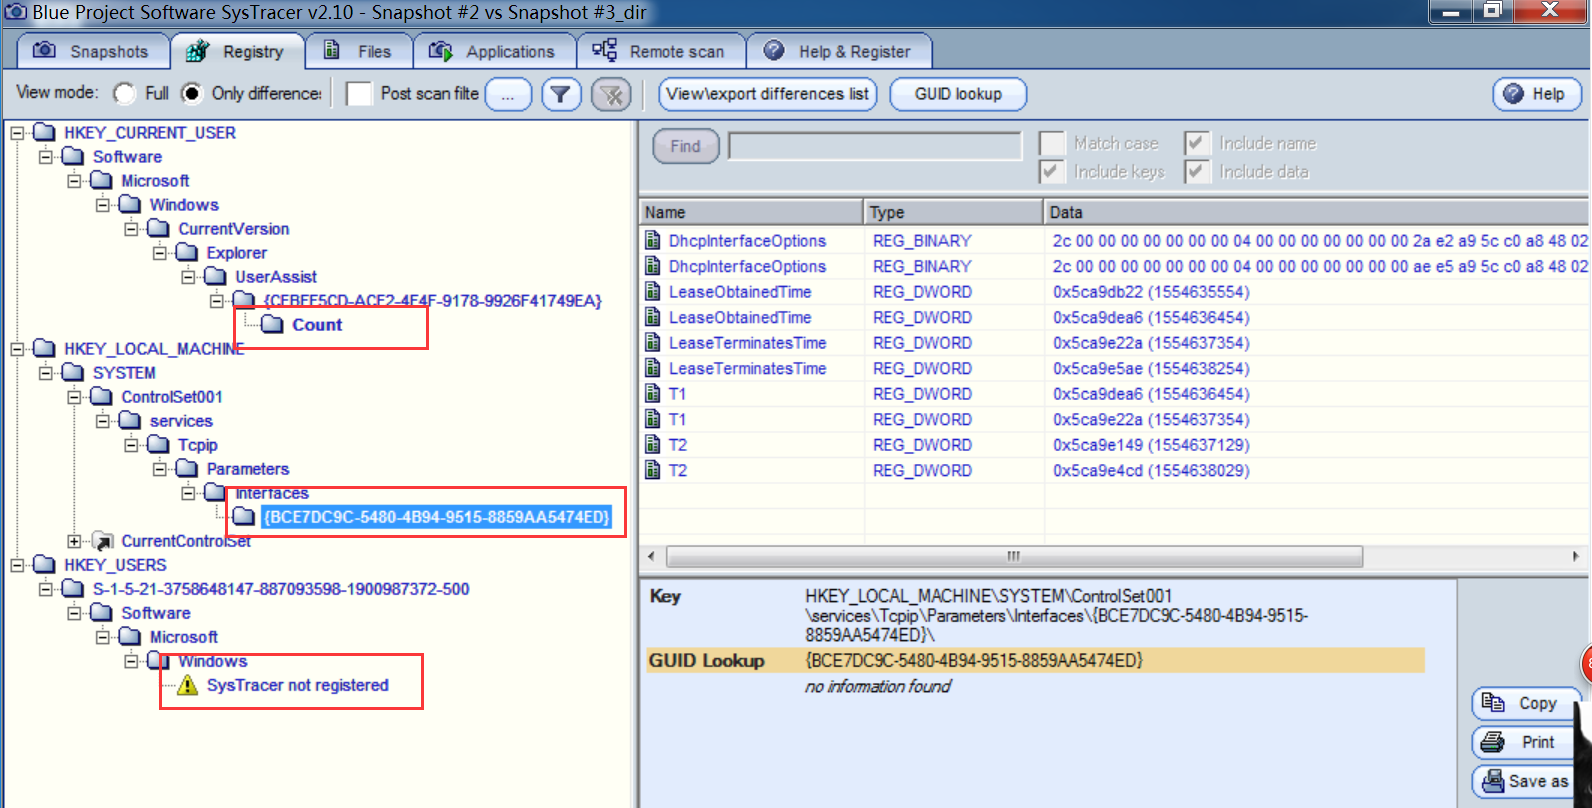Click the GUID Lookup value text
The width and height of the screenshot is (1592, 808).
[974, 660]
